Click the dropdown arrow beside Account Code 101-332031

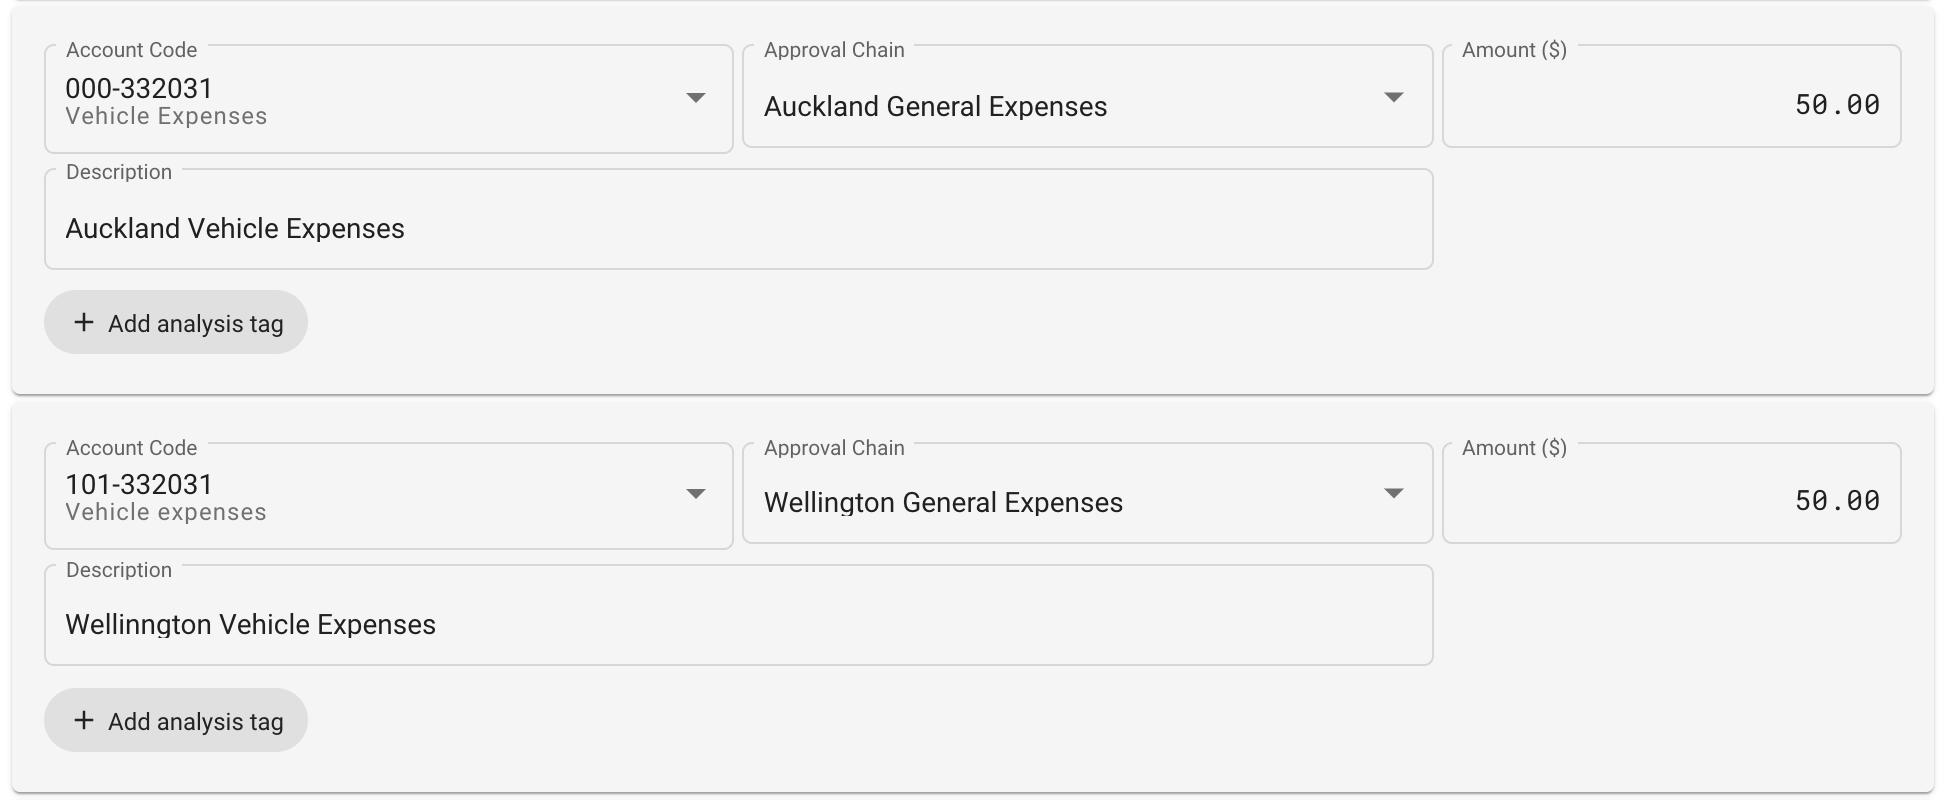[x=697, y=494]
